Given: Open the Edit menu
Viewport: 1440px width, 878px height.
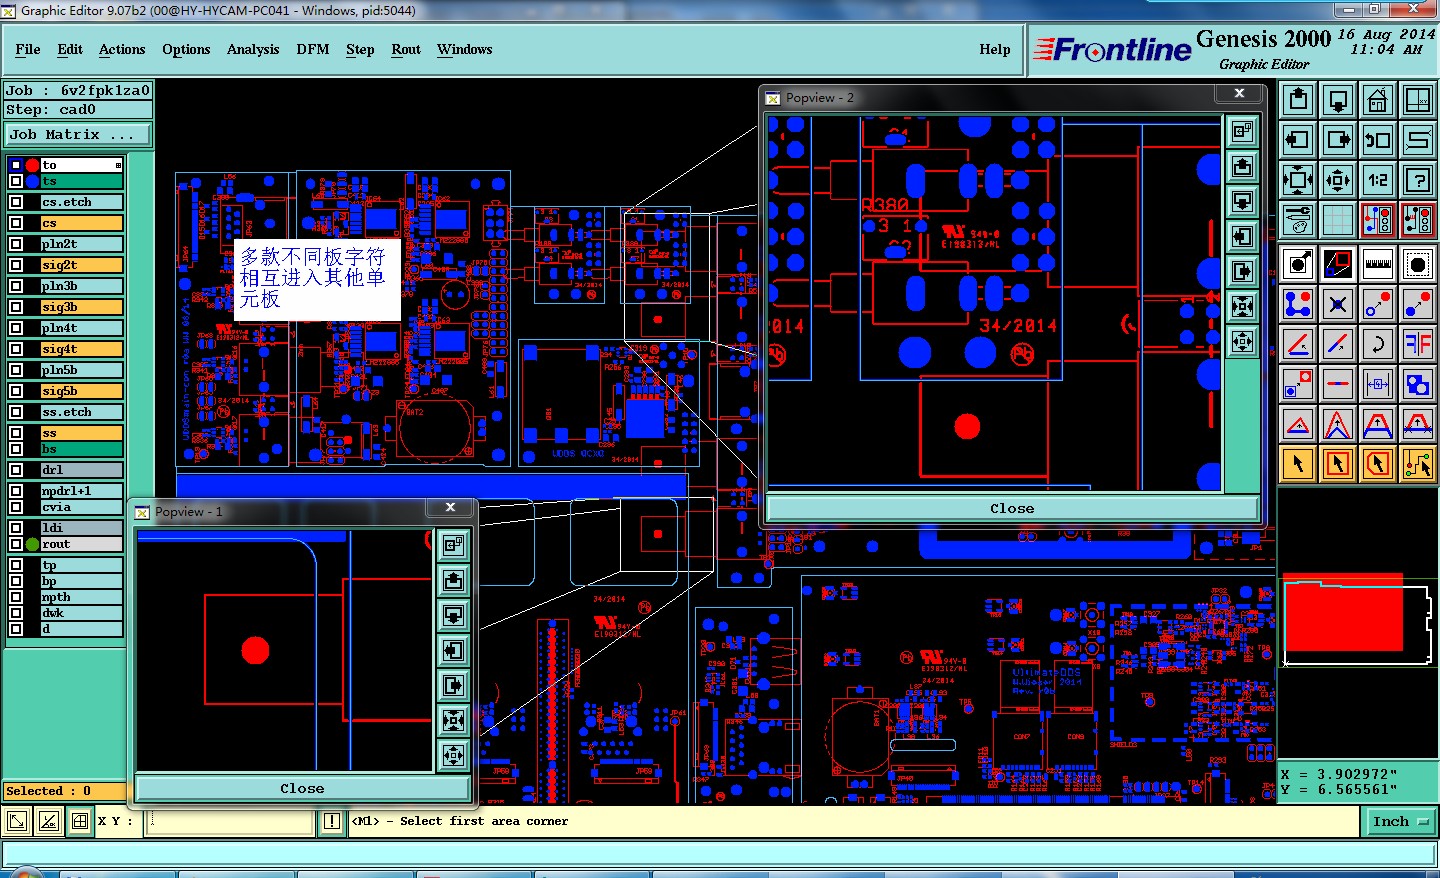Looking at the screenshot, I should point(70,49).
